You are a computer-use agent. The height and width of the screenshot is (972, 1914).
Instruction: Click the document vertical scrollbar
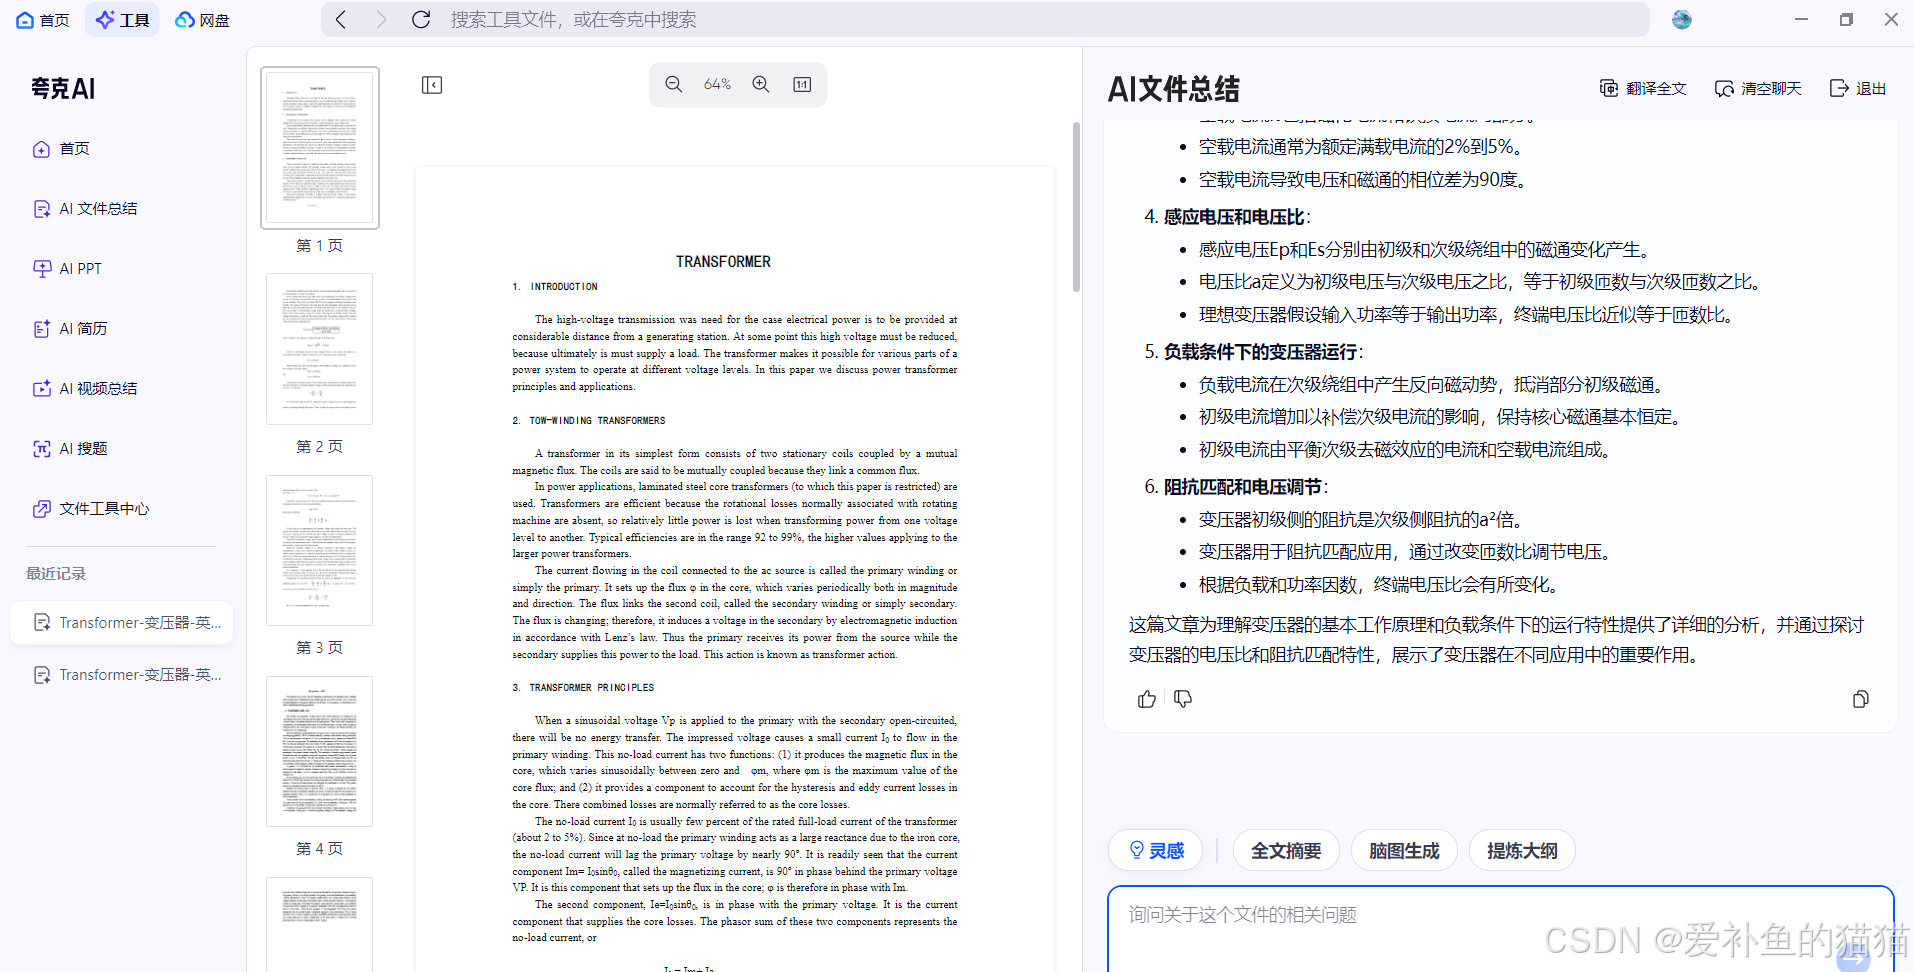[1076, 207]
